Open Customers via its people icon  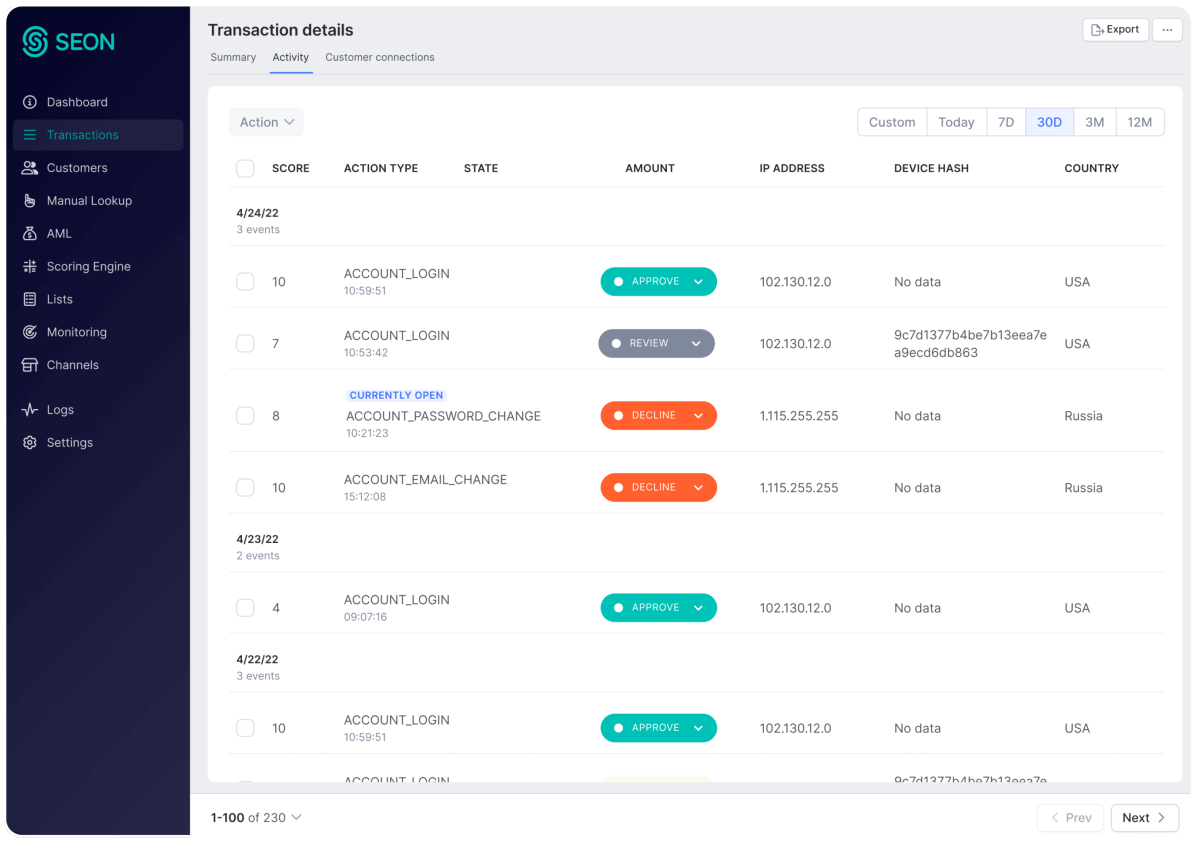tap(30, 168)
